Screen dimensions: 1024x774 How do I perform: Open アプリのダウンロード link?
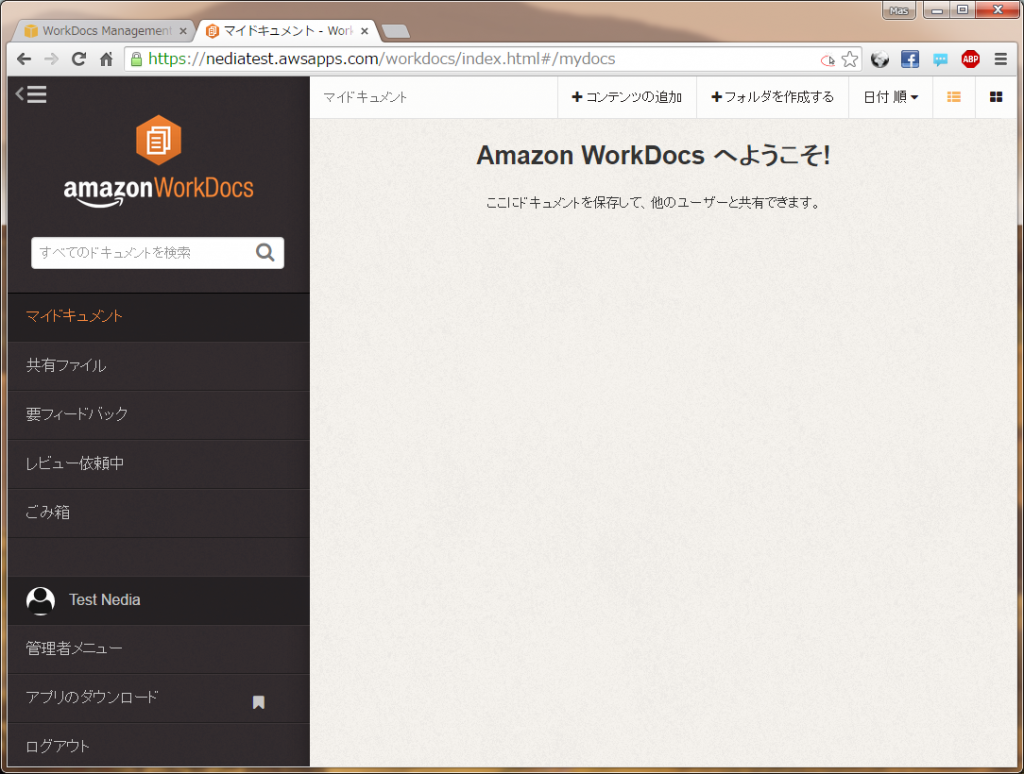[x=92, y=697]
